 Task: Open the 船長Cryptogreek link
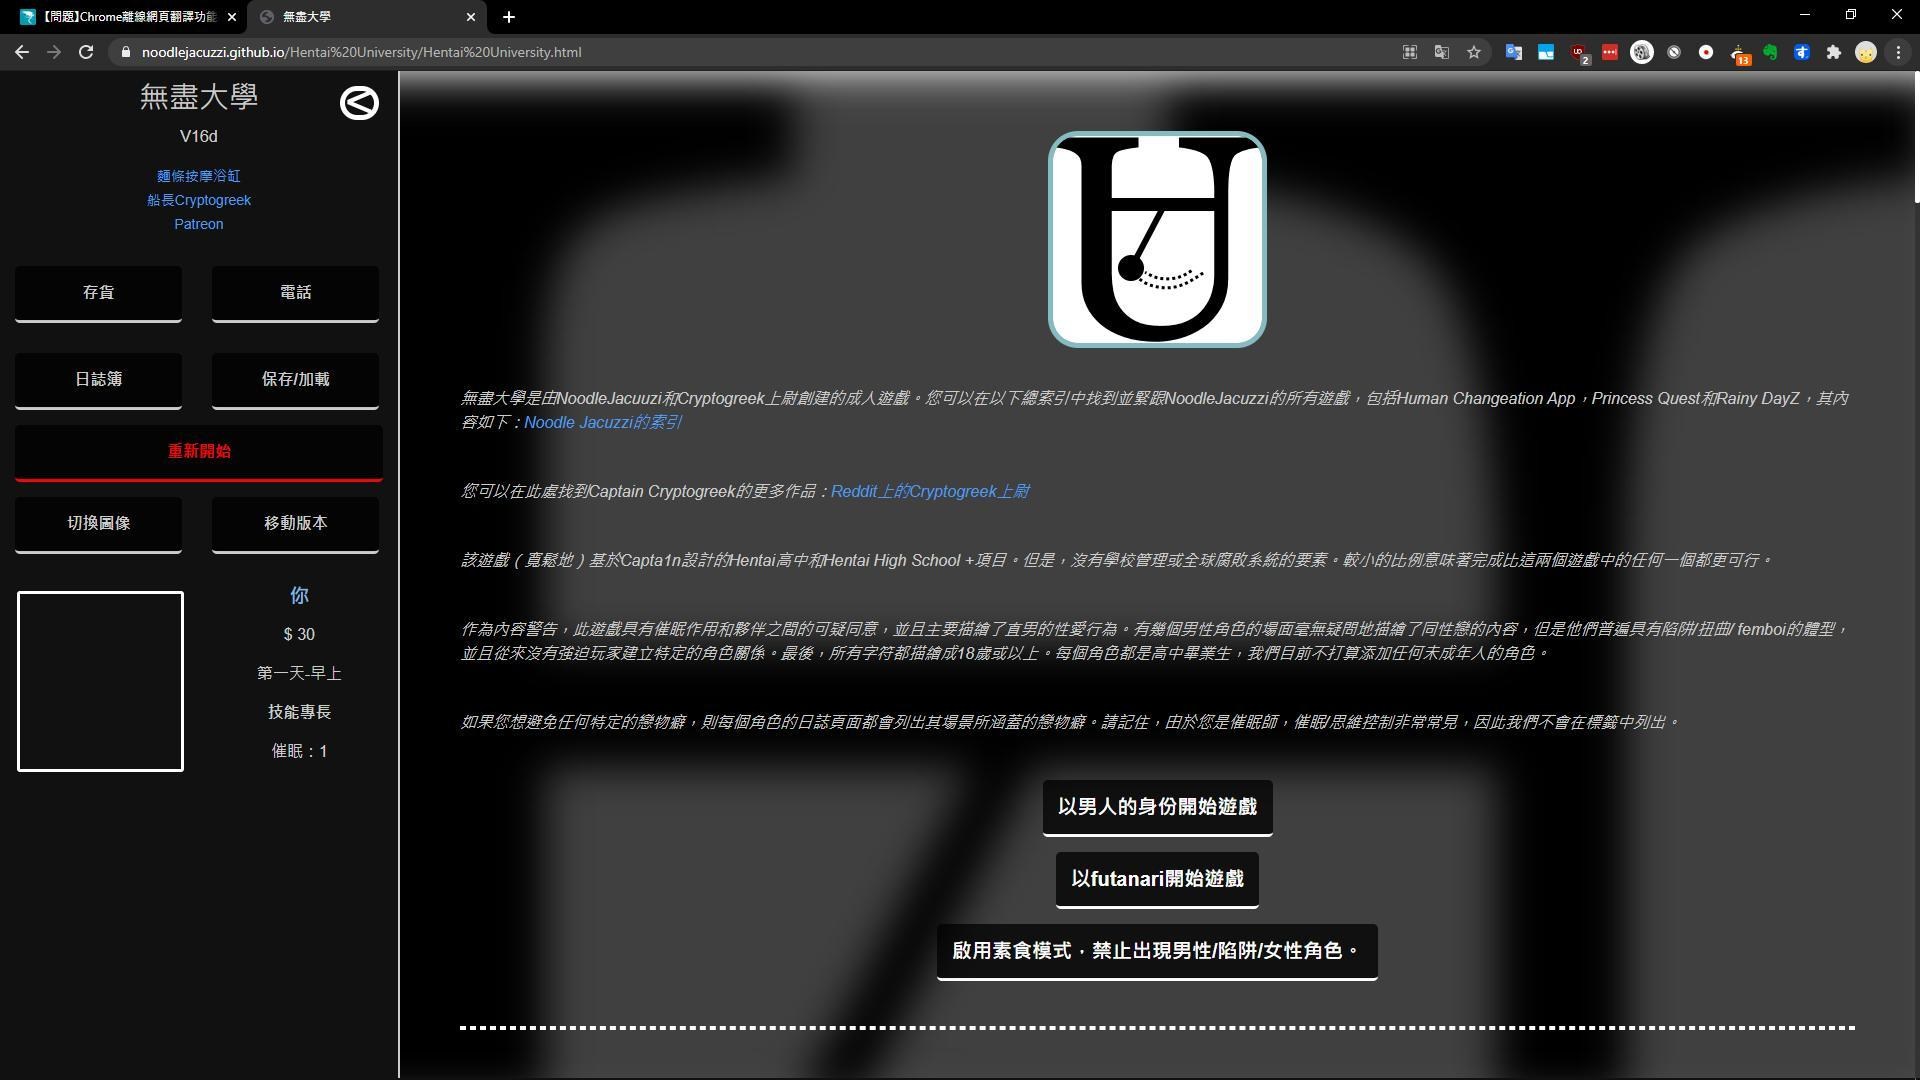tap(199, 200)
